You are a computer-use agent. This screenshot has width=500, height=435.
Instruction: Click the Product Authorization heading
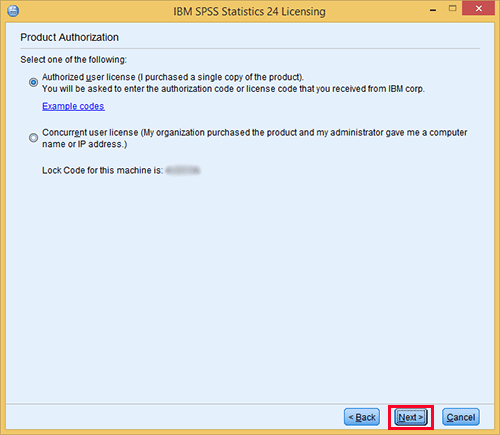[69, 37]
